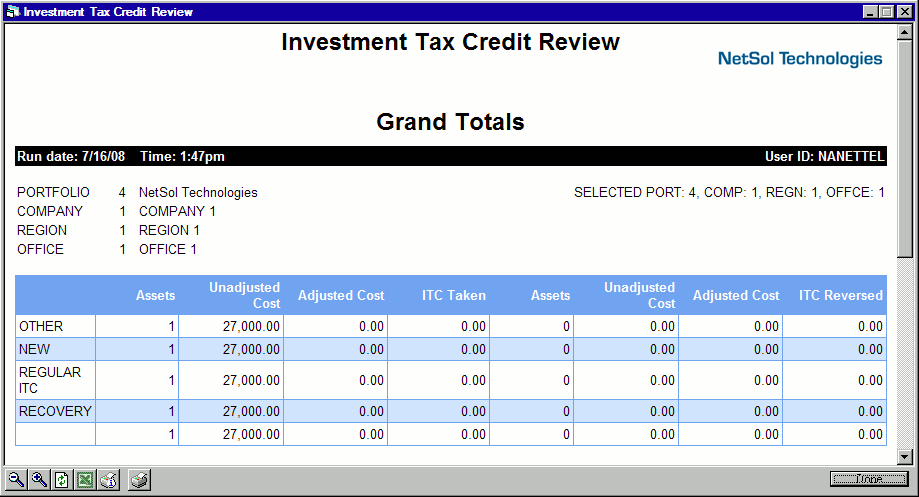Image resolution: width=919 pixels, height=497 pixels.
Task: Close the Investment Tax Credit Review window
Action: pos(905,12)
